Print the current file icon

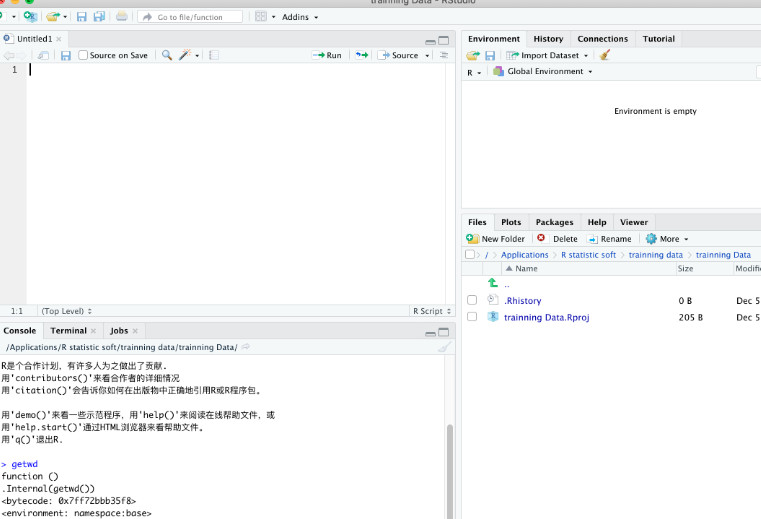[x=121, y=17]
